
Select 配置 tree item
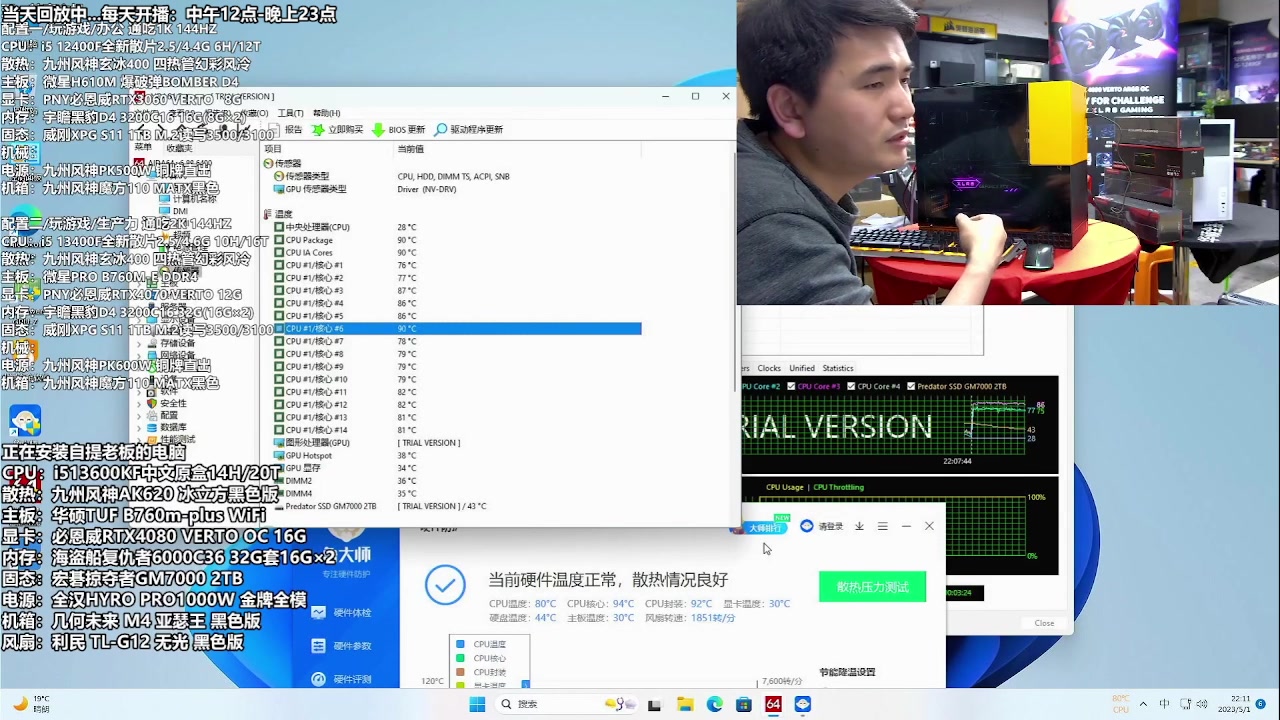[162, 415]
